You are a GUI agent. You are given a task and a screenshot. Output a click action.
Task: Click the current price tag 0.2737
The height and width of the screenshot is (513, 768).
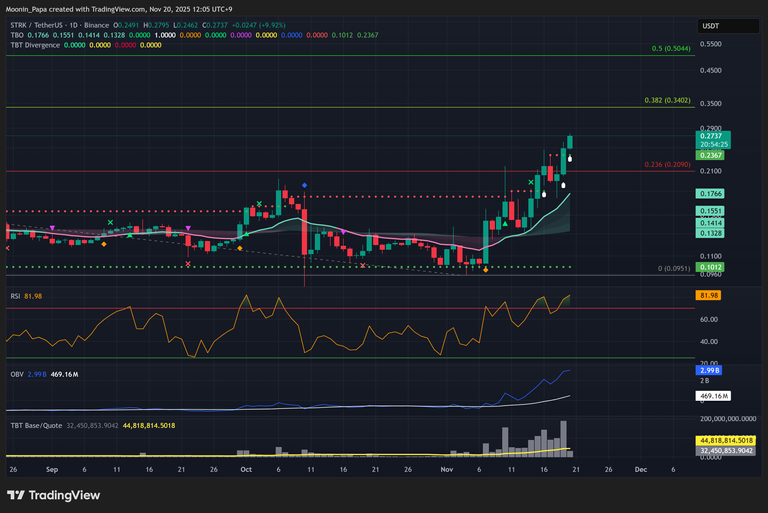pyautogui.click(x=711, y=136)
